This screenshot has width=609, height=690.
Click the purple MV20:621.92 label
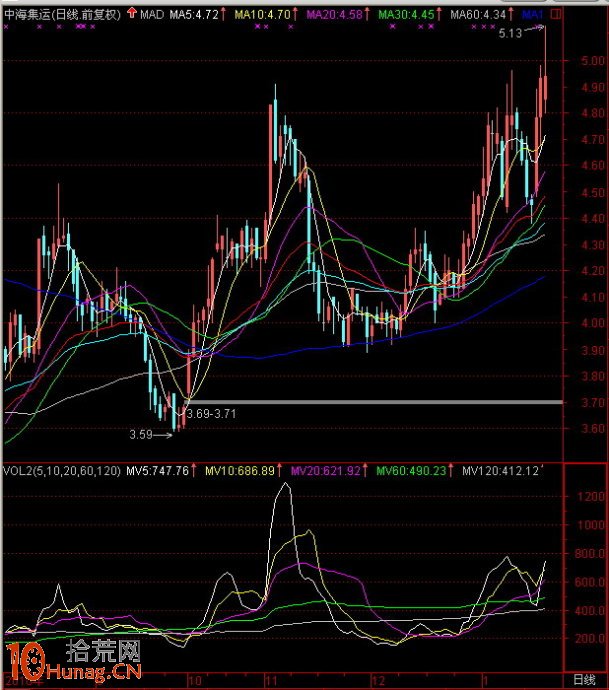pyautogui.click(x=326, y=471)
